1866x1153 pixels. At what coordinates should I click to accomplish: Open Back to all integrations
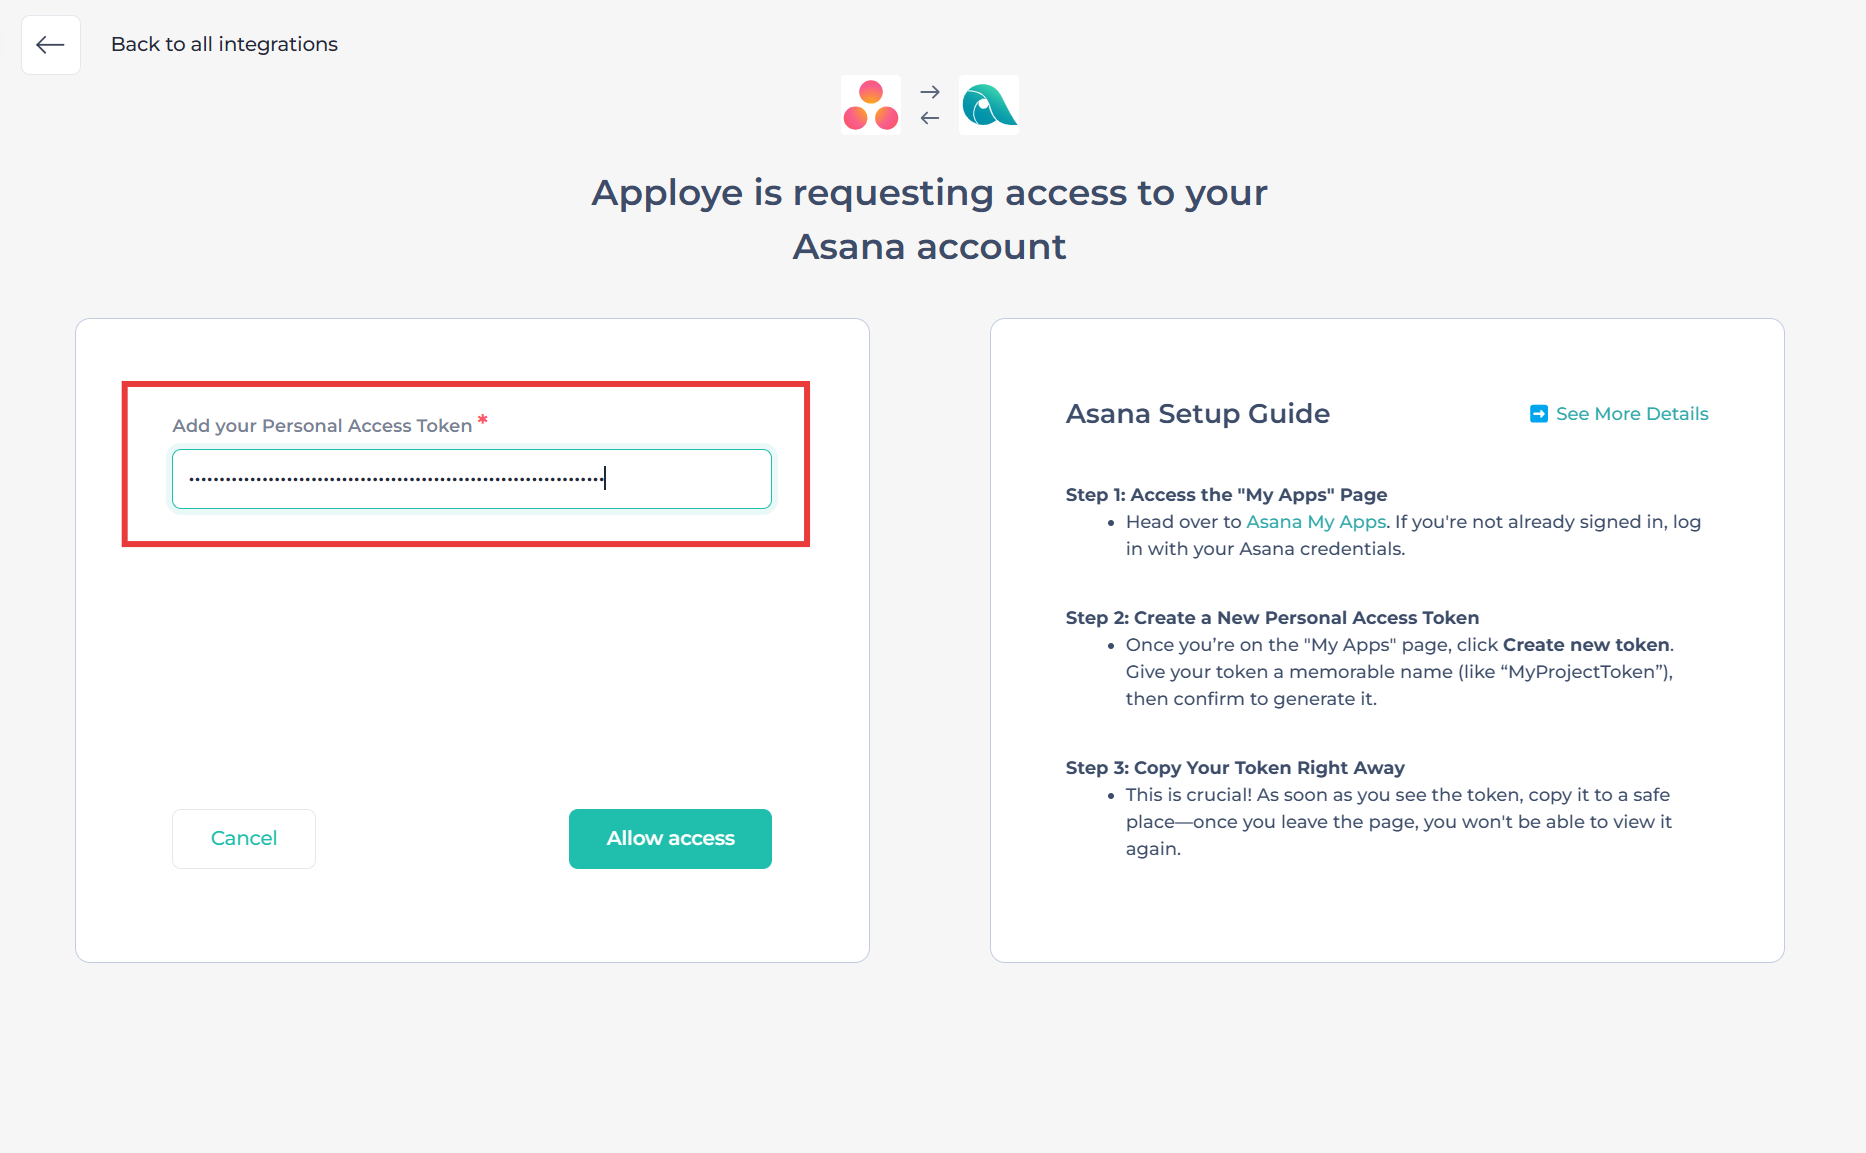224,44
